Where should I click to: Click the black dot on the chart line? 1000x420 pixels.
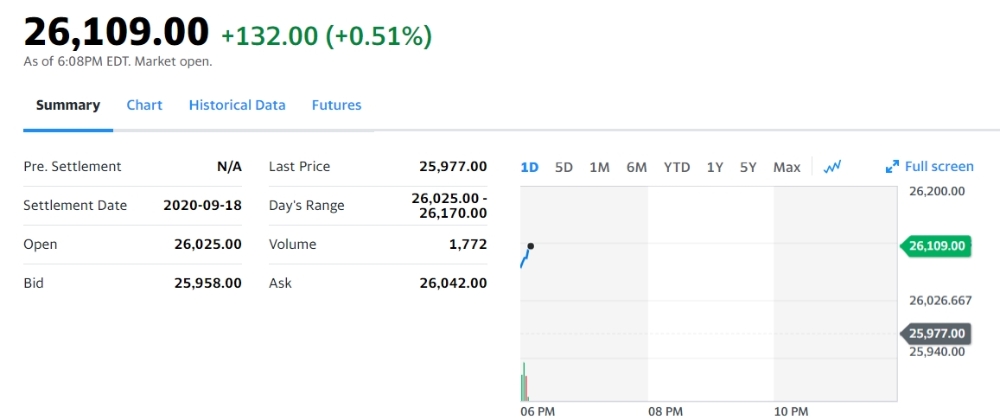[531, 246]
